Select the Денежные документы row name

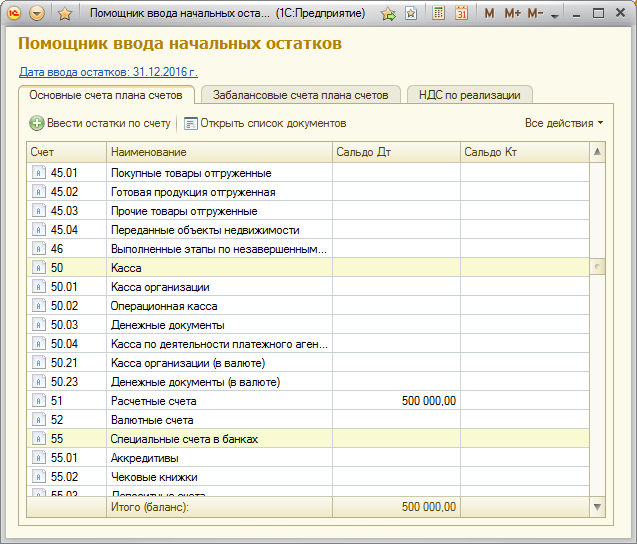[x=167, y=325]
